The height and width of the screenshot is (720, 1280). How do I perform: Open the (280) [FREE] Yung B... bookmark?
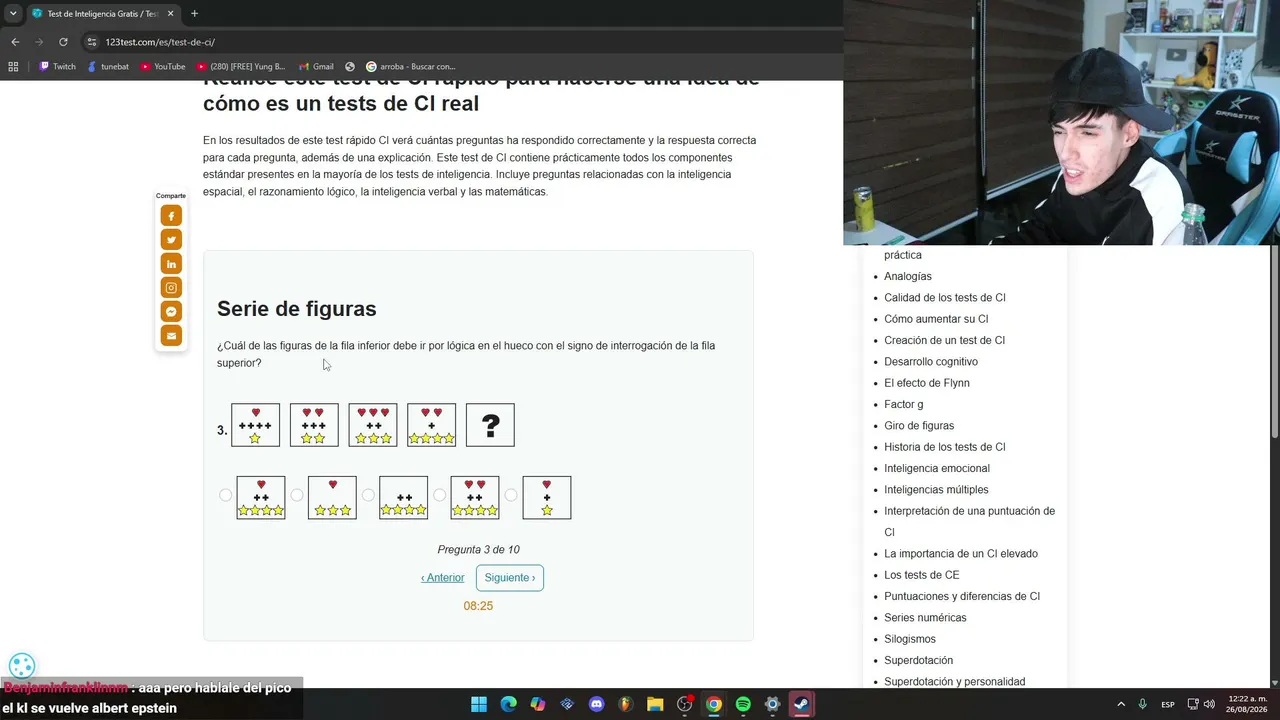(x=241, y=67)
